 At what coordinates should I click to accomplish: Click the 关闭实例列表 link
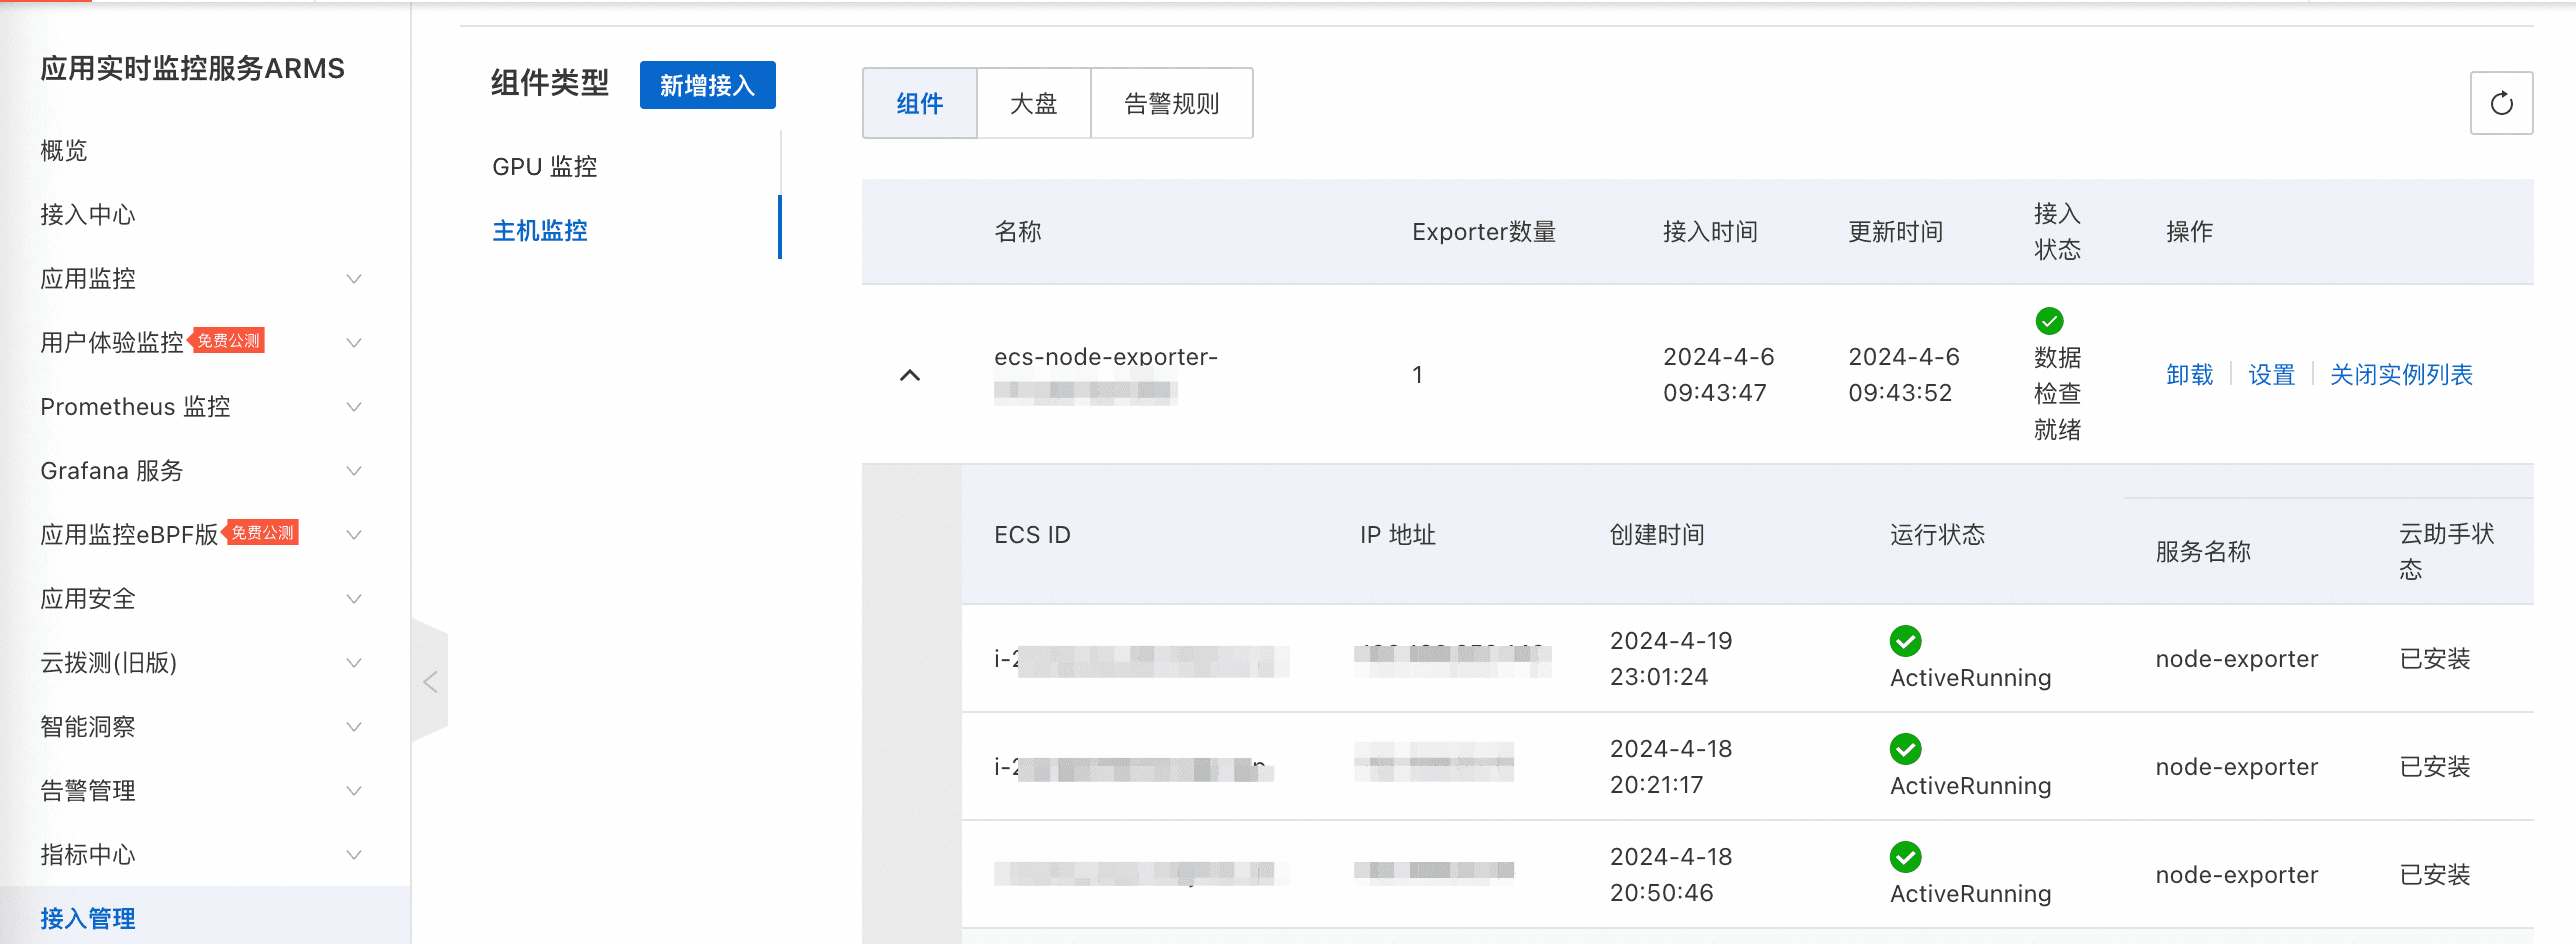click(x=2400, y=375)
